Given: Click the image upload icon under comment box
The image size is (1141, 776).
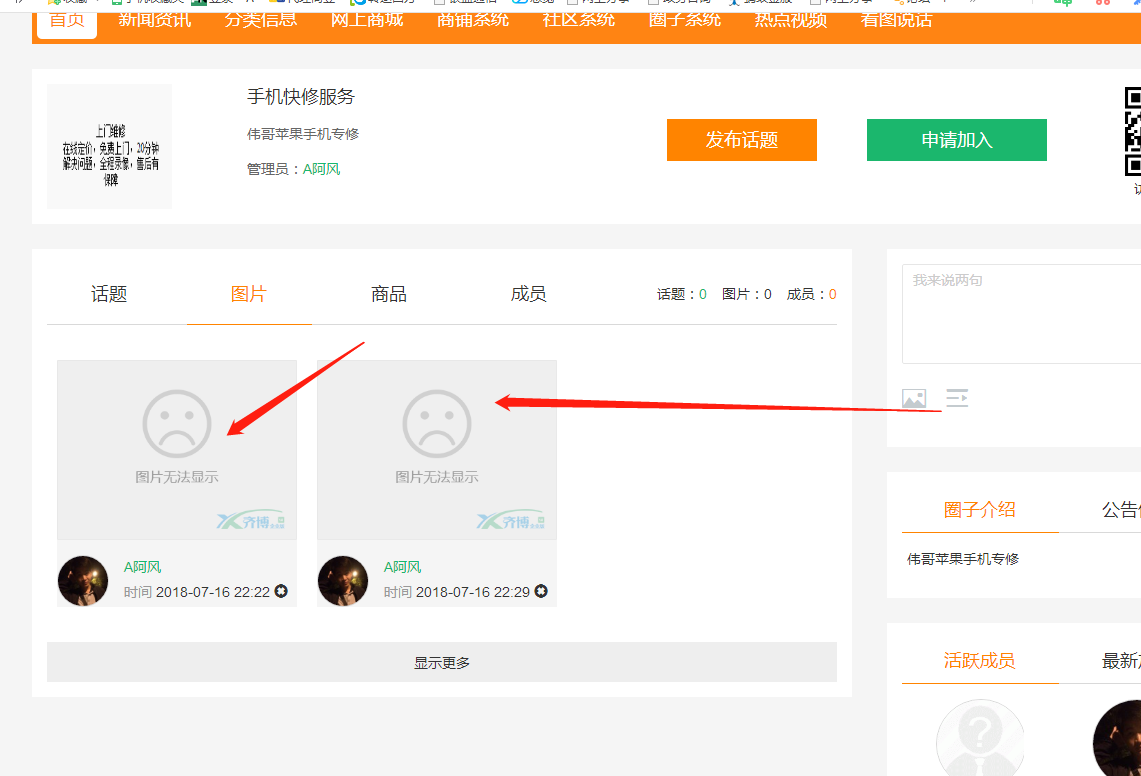Looking at the screenshot, I should pyautogui.click(x=914, y=398).
